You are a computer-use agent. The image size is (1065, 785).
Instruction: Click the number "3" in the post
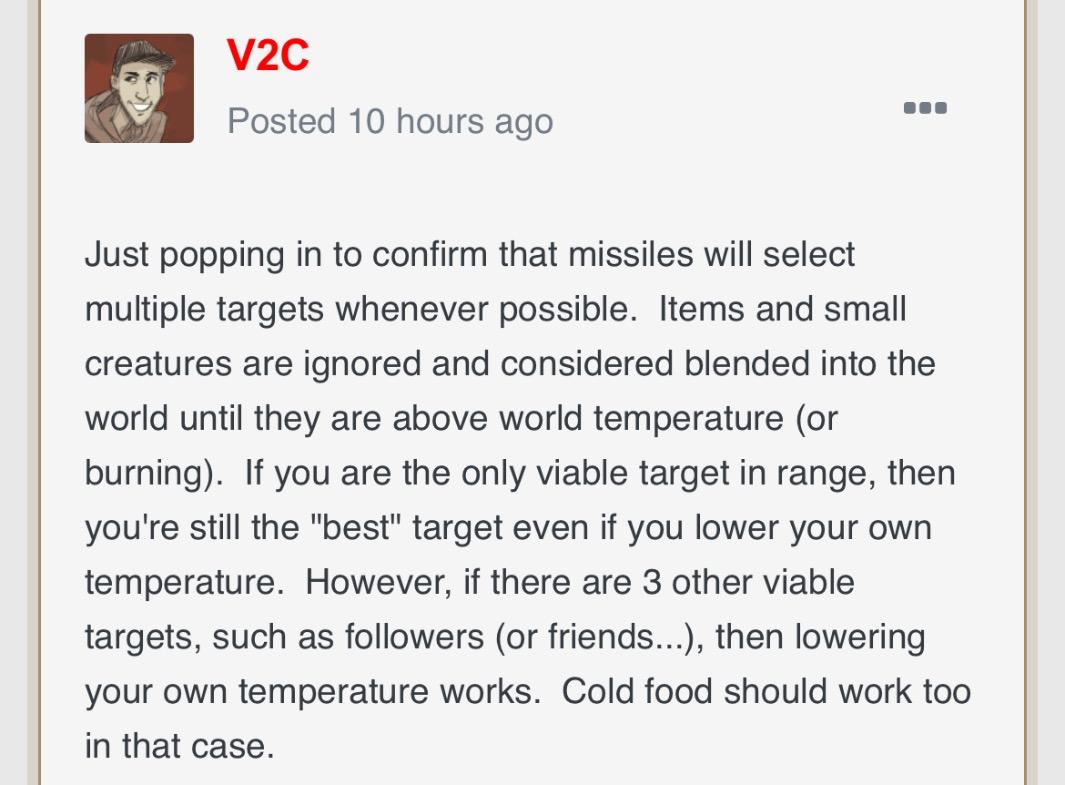coord(652,582)
